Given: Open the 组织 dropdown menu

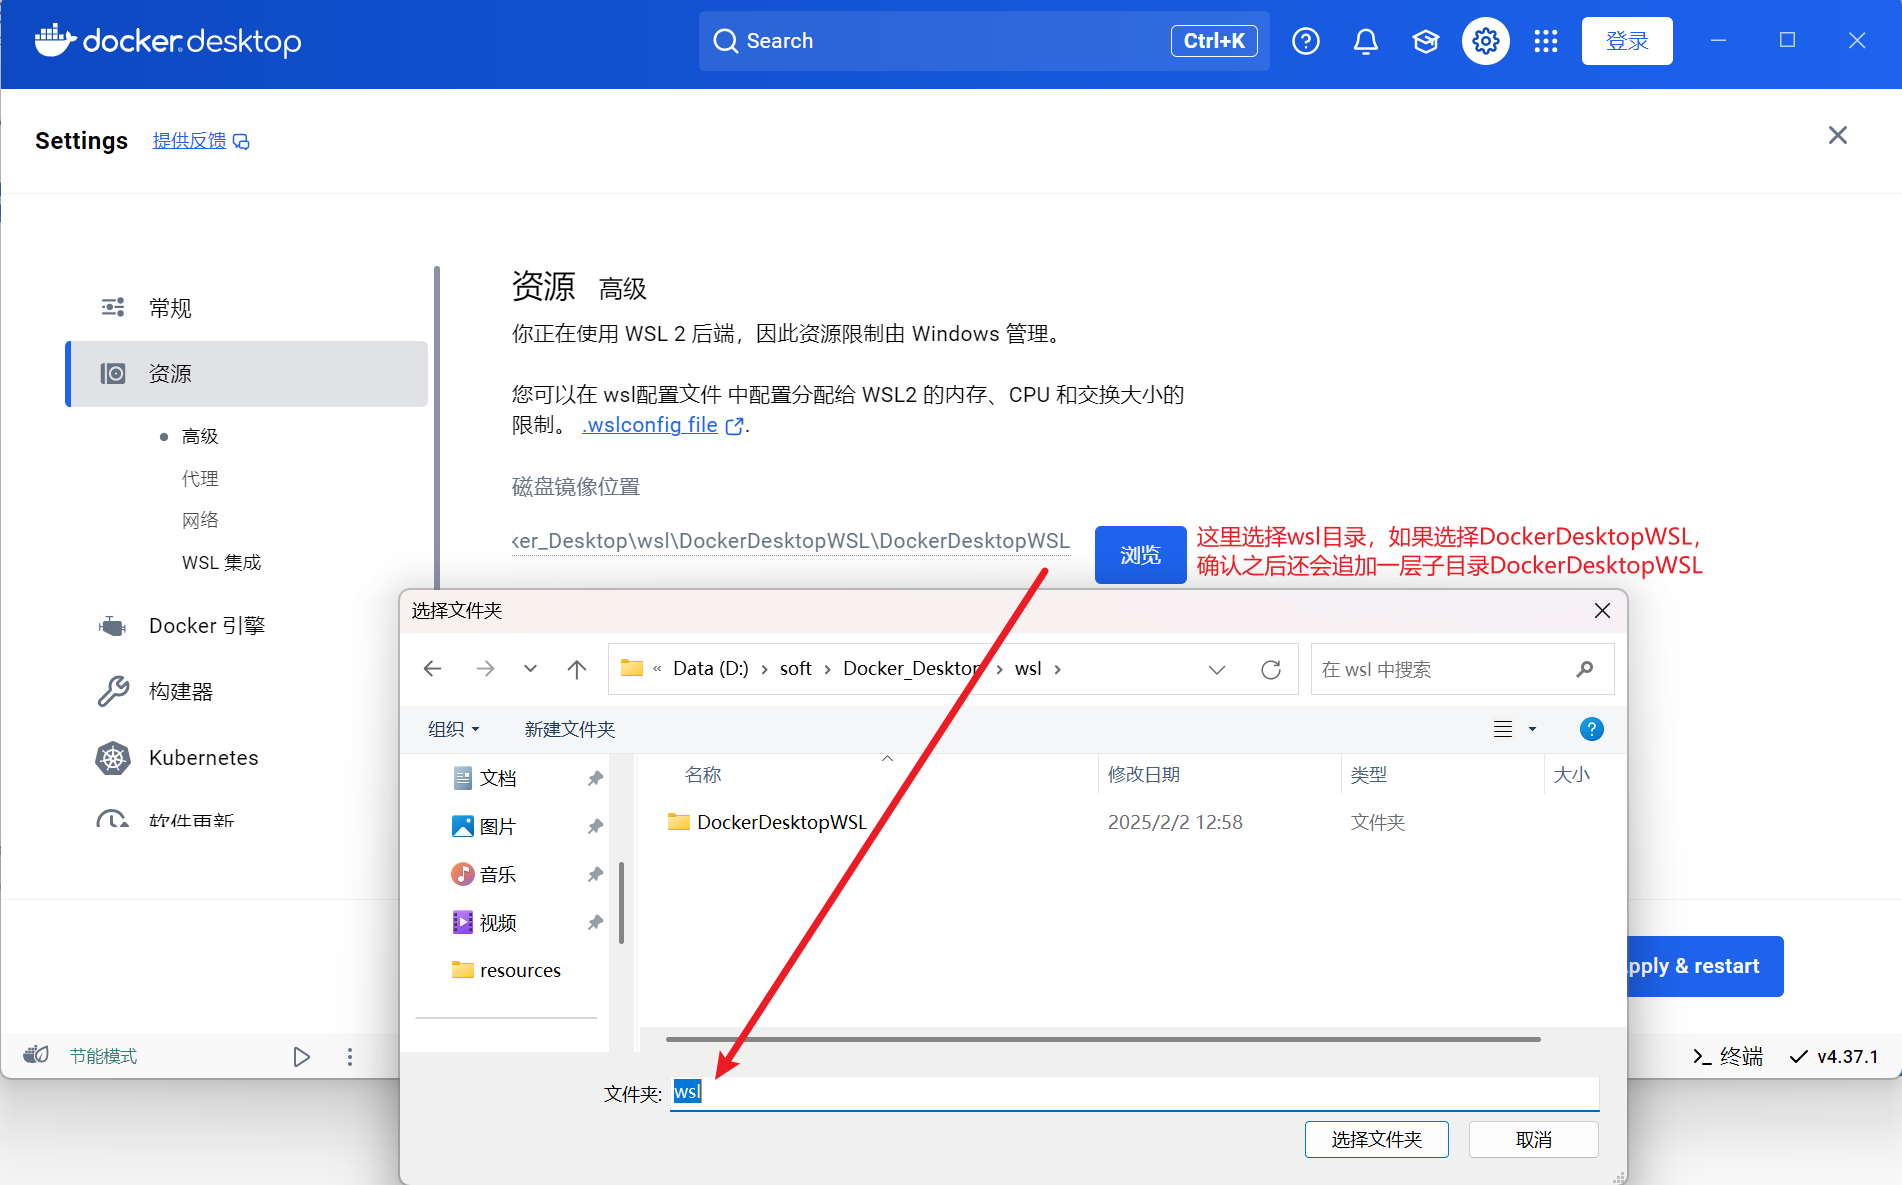Looking at the screenshot, I should coord(453,729).
